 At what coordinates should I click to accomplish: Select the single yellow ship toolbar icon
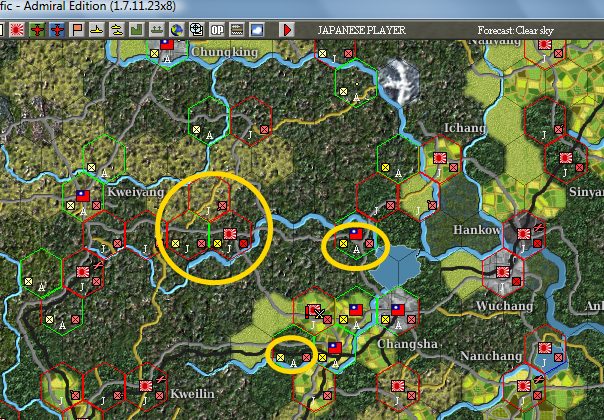point(97,30)
